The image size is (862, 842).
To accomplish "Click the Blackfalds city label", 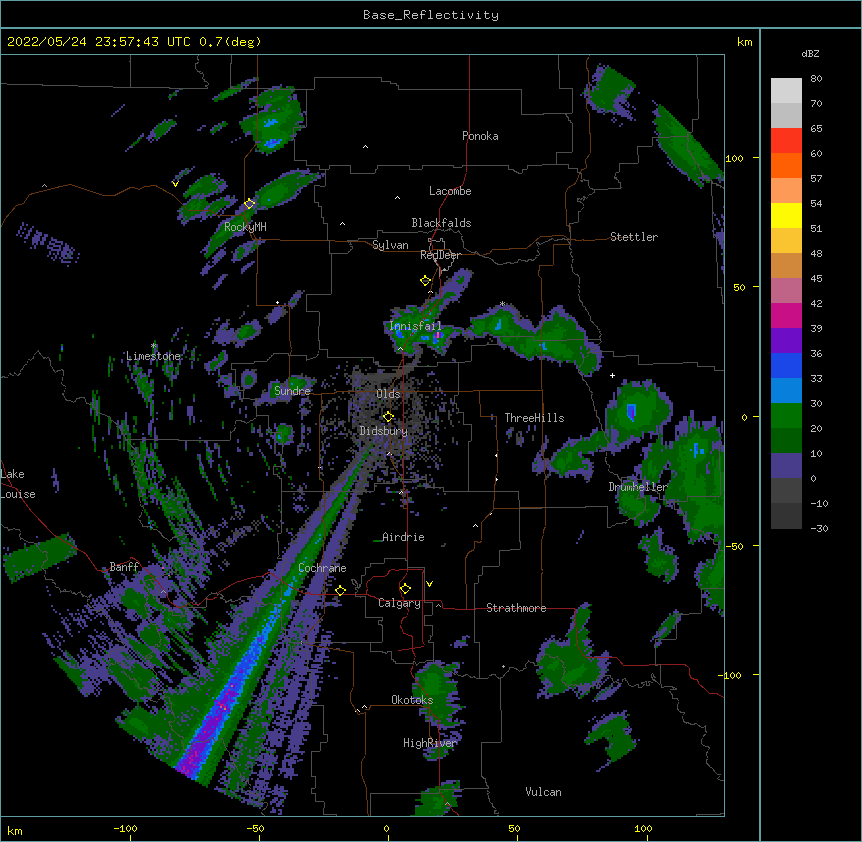I will [441, 223].
